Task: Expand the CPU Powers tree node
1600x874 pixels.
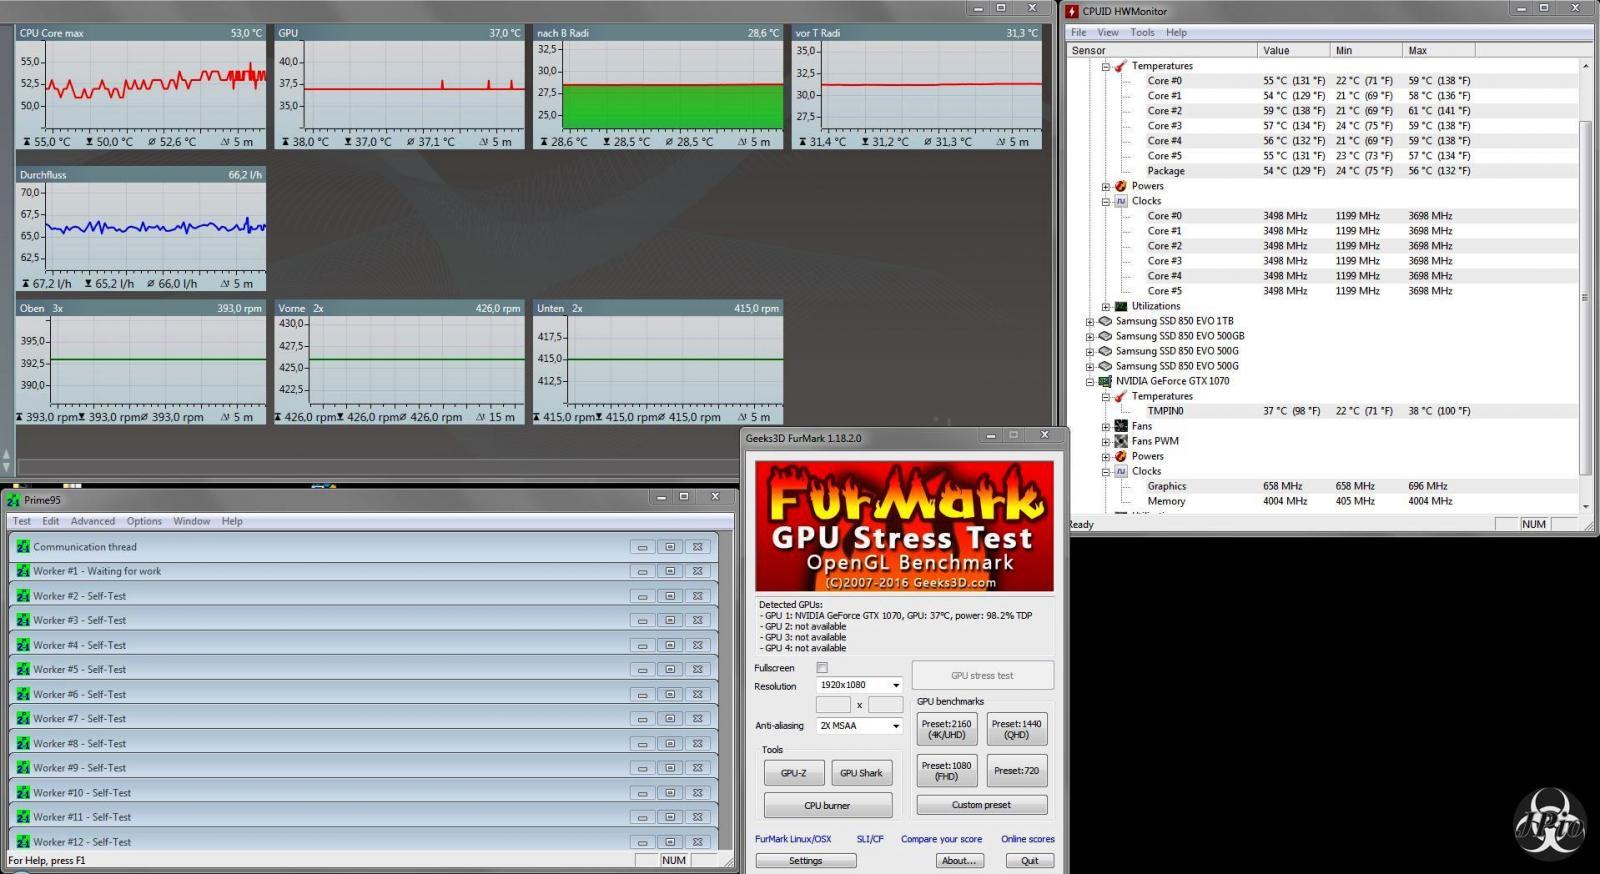Action: pyautogui.click(x=1106, y=186)
